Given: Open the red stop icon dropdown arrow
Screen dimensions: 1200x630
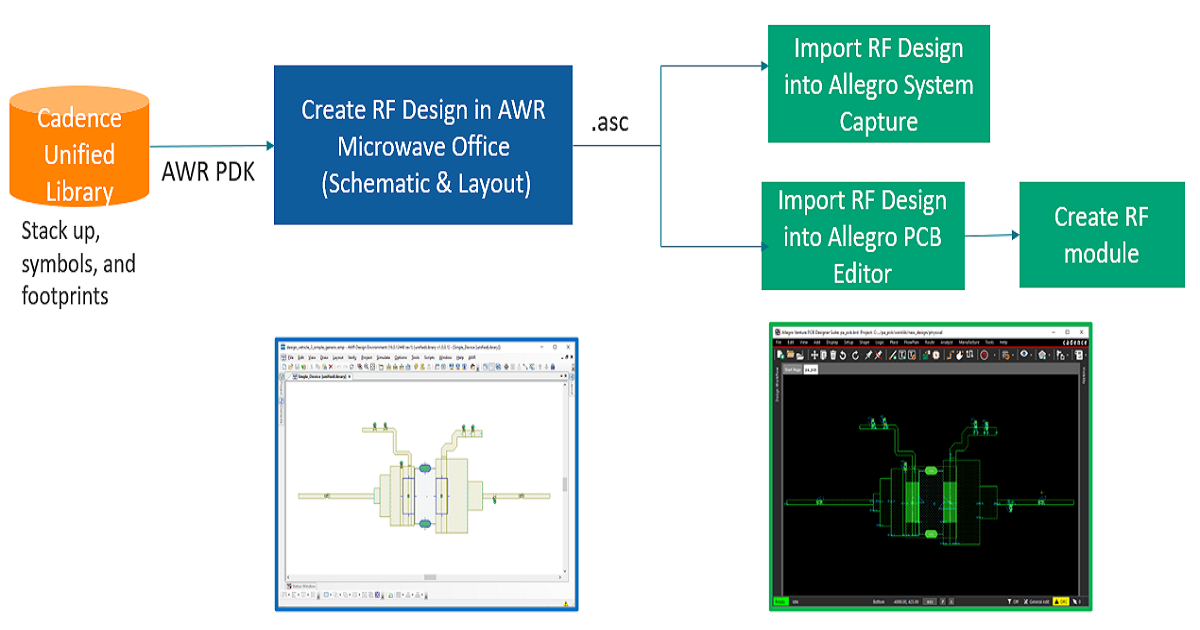Looking at the screenshot, I should 993,354.
